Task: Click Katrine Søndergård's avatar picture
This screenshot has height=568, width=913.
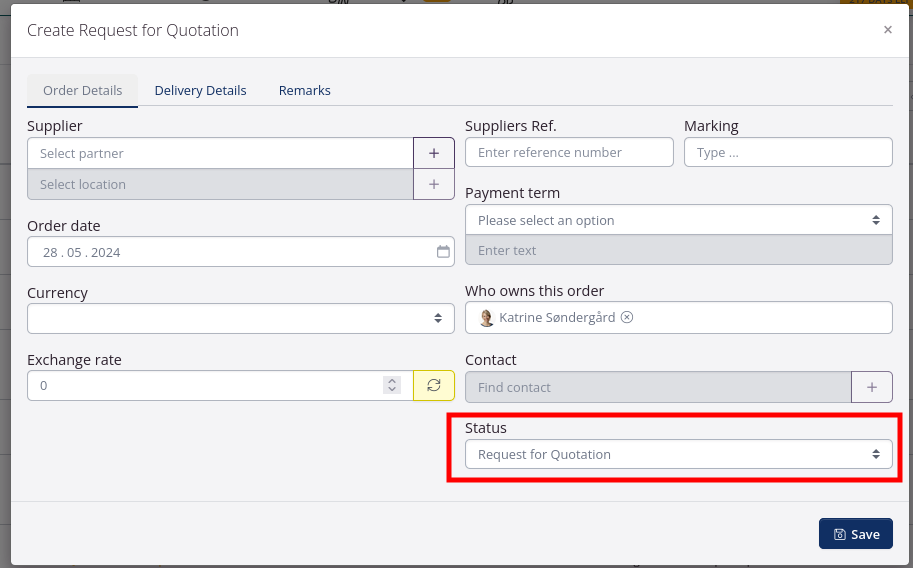Action: tap(487, 318)
